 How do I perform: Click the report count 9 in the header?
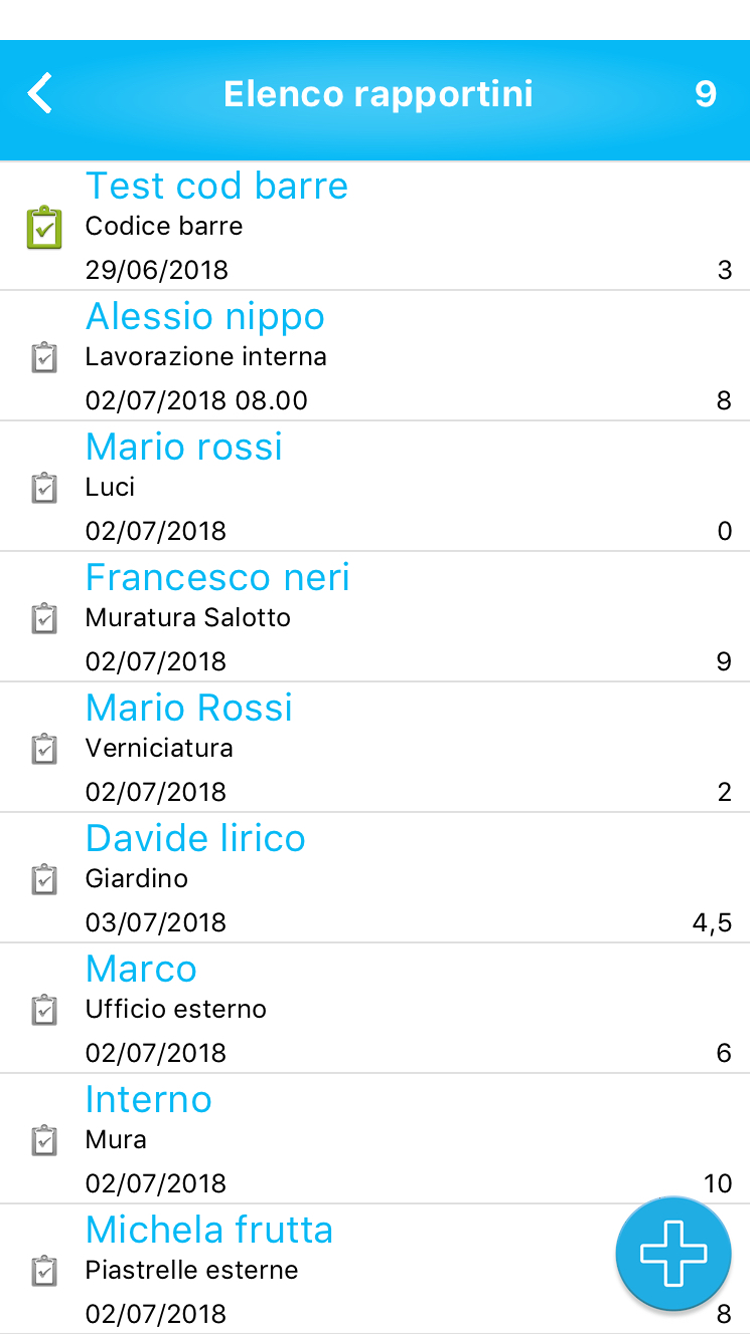706,94
